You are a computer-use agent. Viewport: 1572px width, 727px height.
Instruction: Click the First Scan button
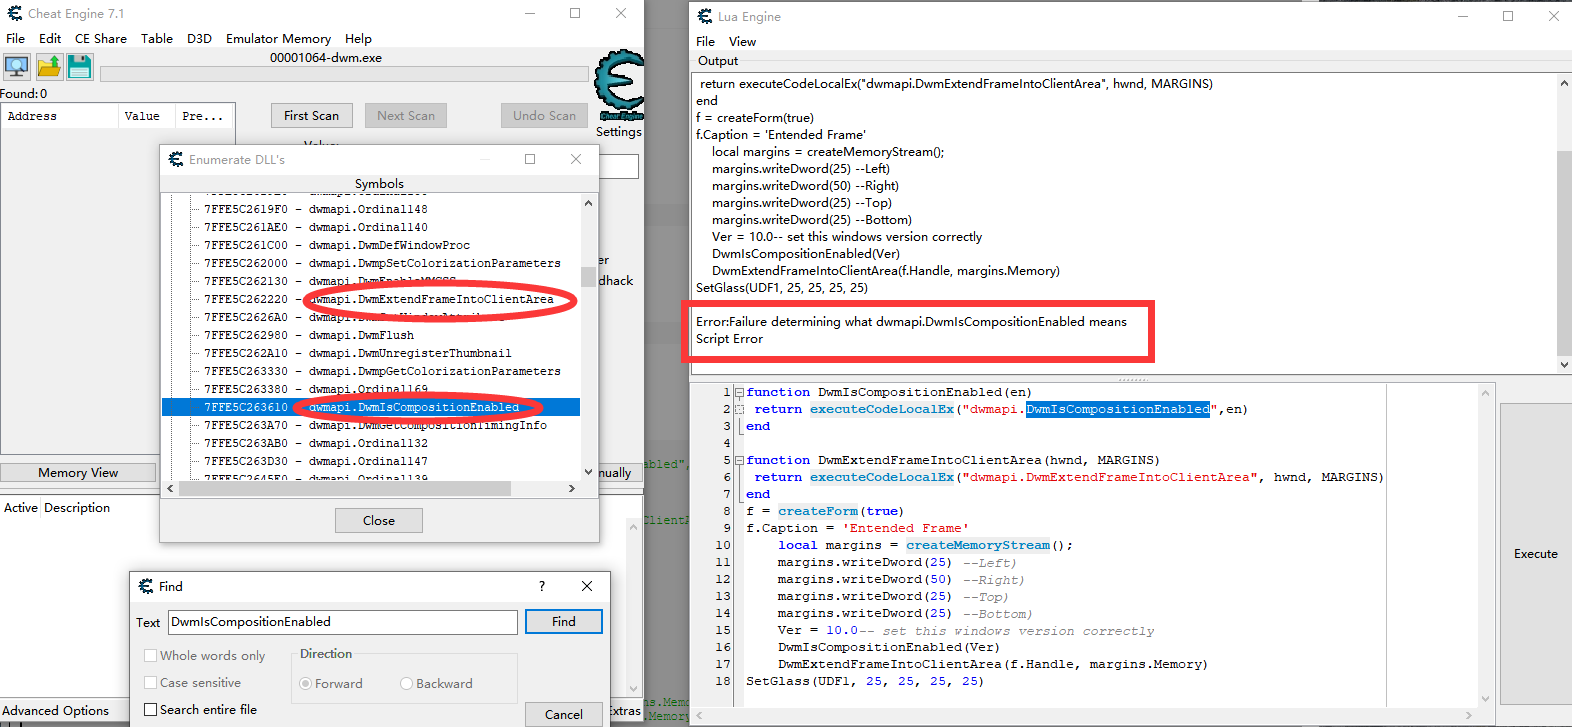click(311, 115)
